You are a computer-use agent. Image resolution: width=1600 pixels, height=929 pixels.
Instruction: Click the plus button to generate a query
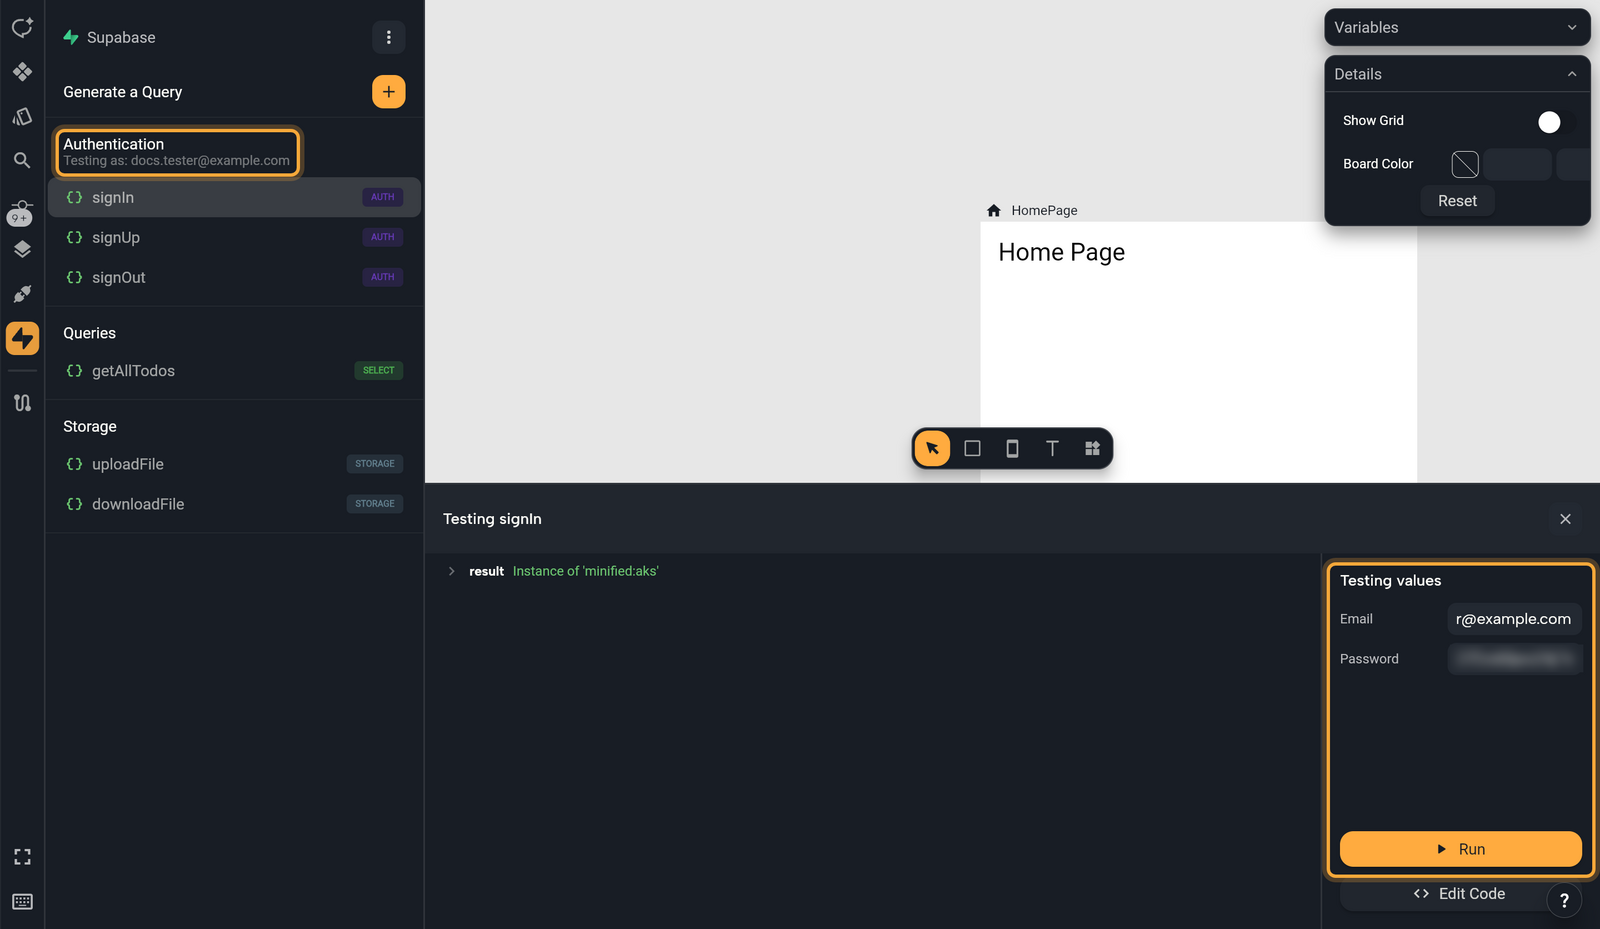[x=389, y=92]
